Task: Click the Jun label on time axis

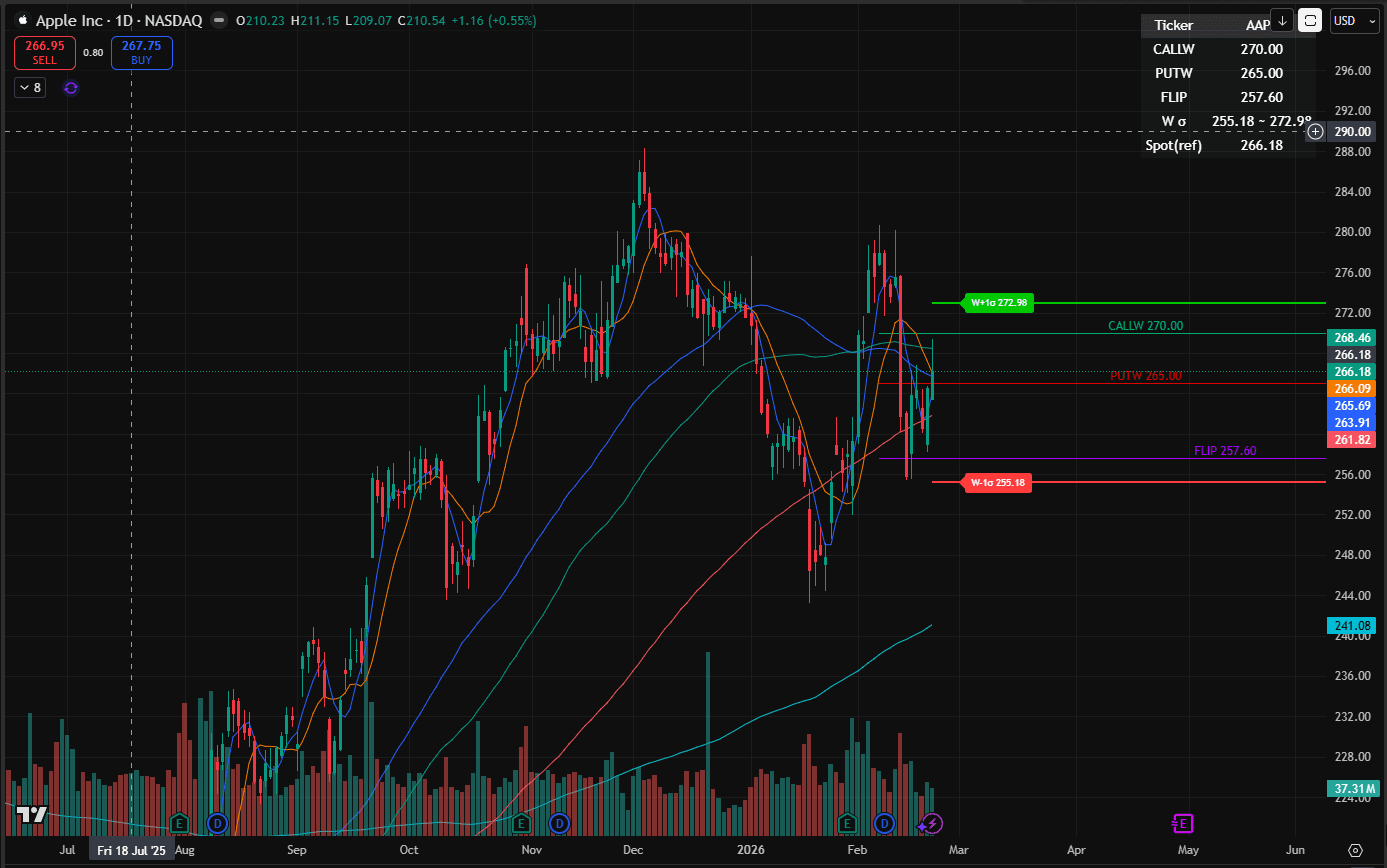Action: point(1295,850)
